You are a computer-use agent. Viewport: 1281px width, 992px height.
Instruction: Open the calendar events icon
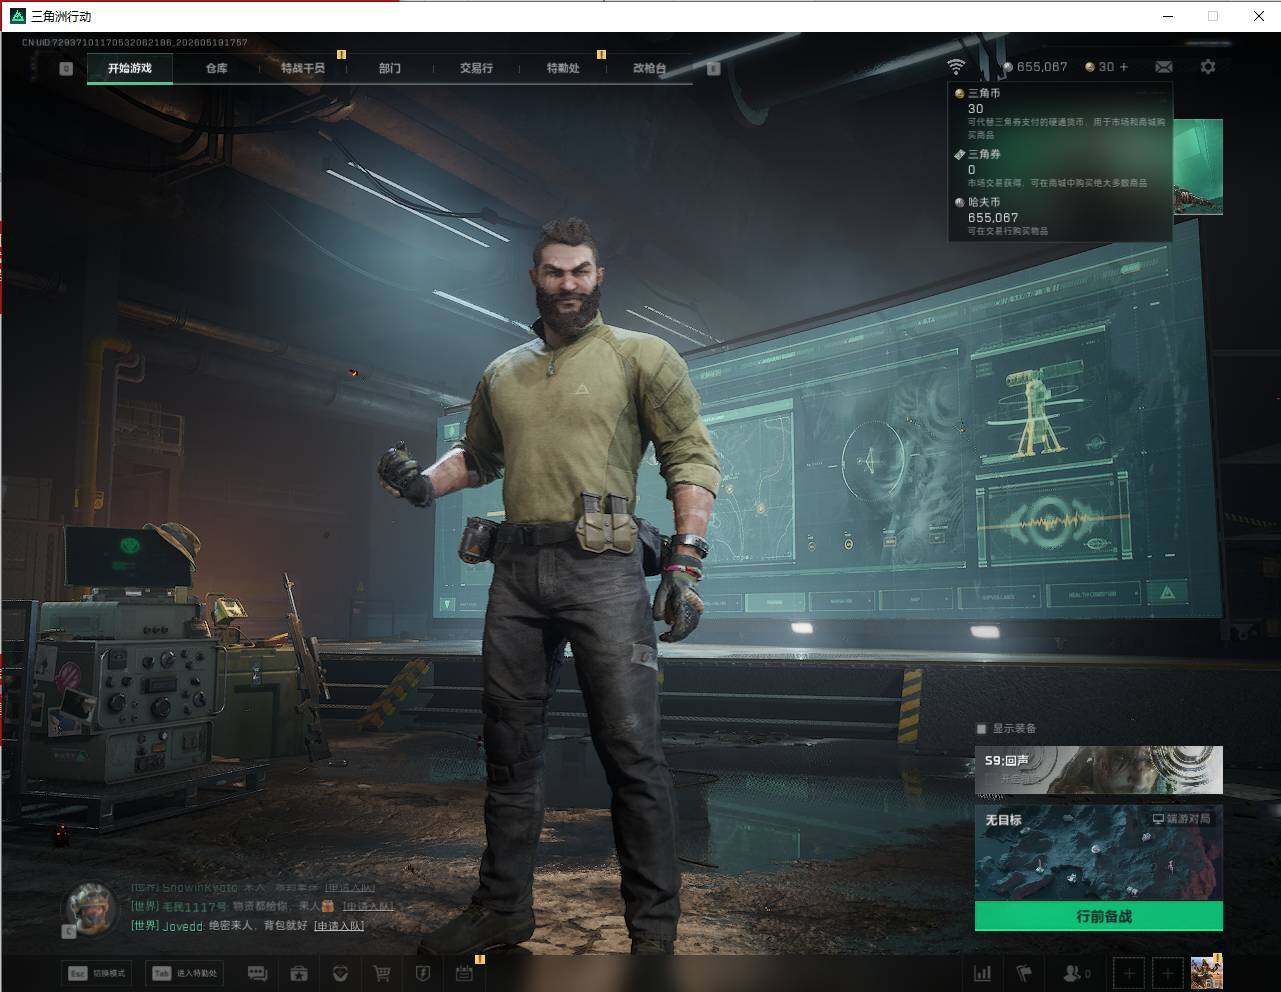coord(464,973)
